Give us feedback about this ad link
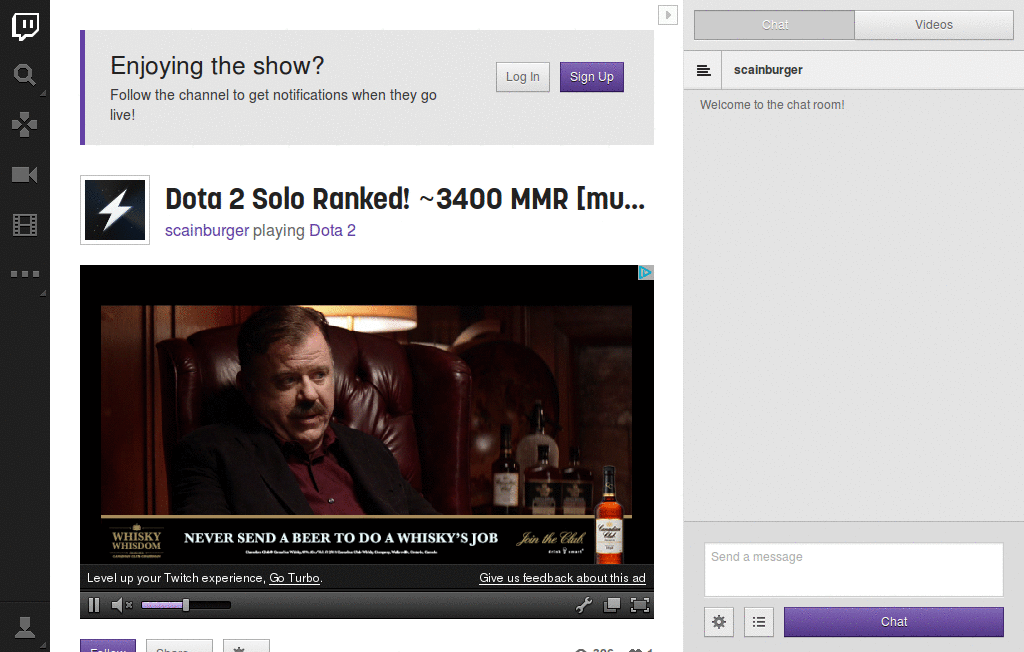 pyautogui.click(x=562, y=578)
